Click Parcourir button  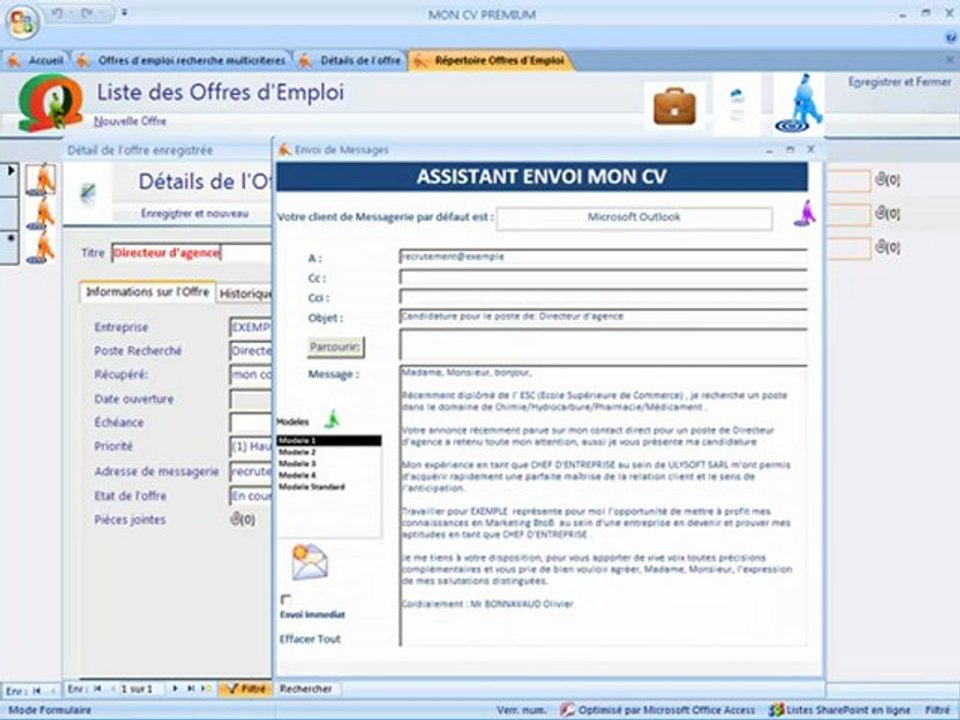pos(335,347)
